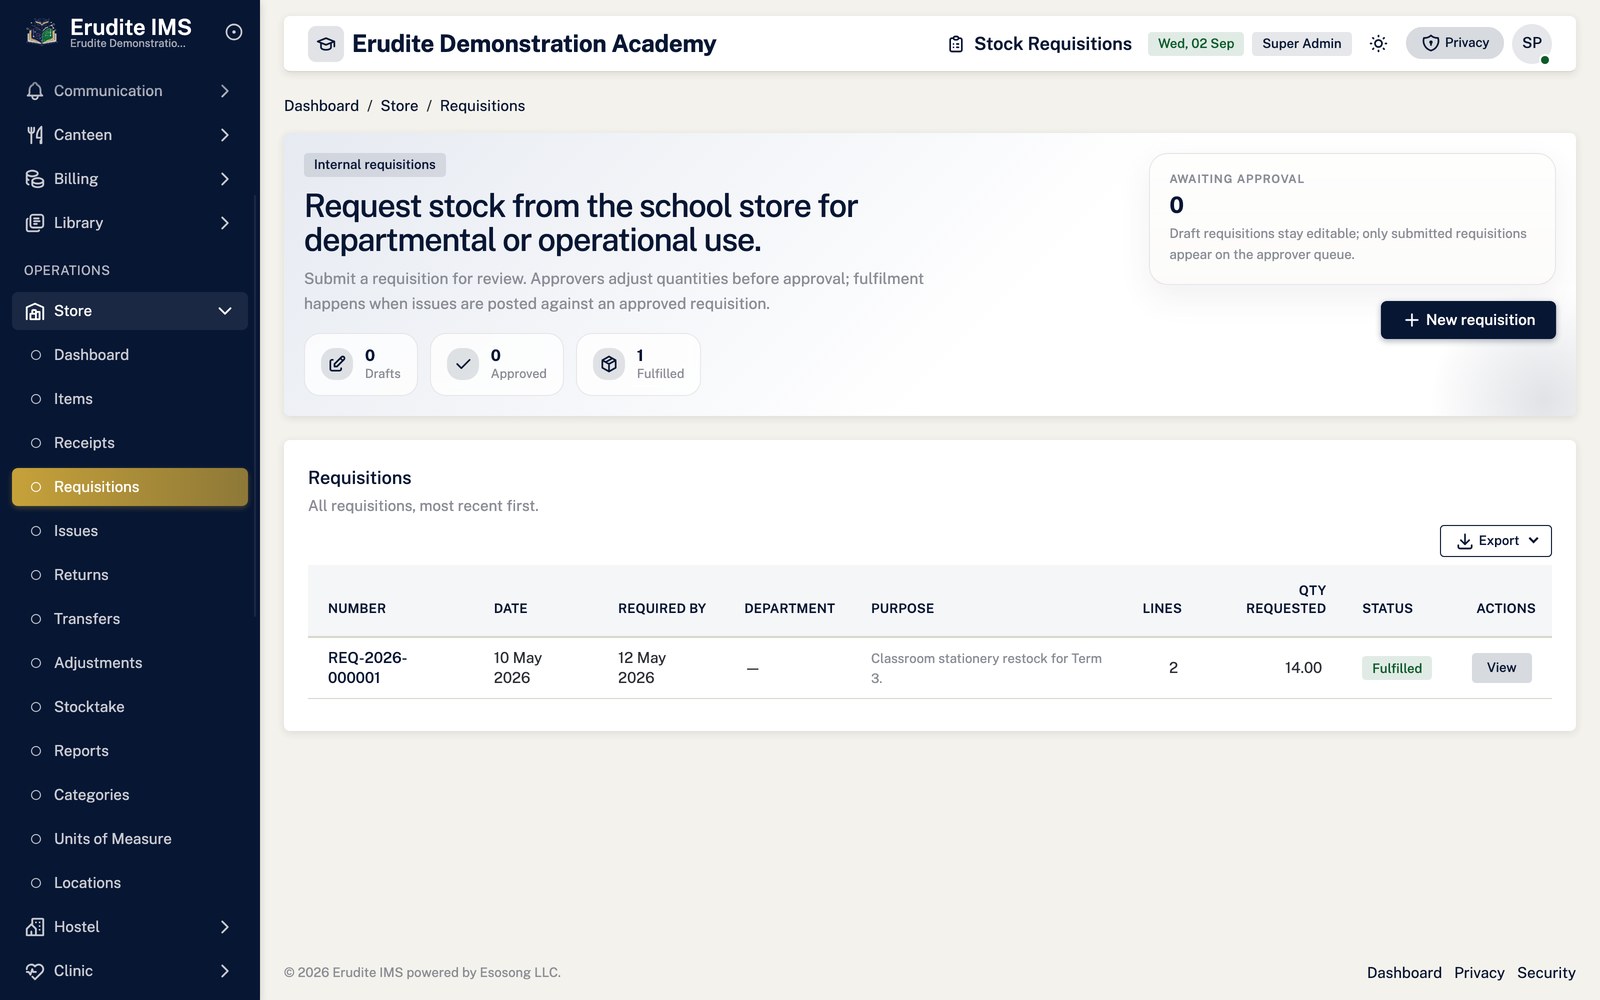Viewport: 1600px width, 1000px height.
Task: Click the Privacy footer link
Action: pyautogui.click(x=1479, y=973)
